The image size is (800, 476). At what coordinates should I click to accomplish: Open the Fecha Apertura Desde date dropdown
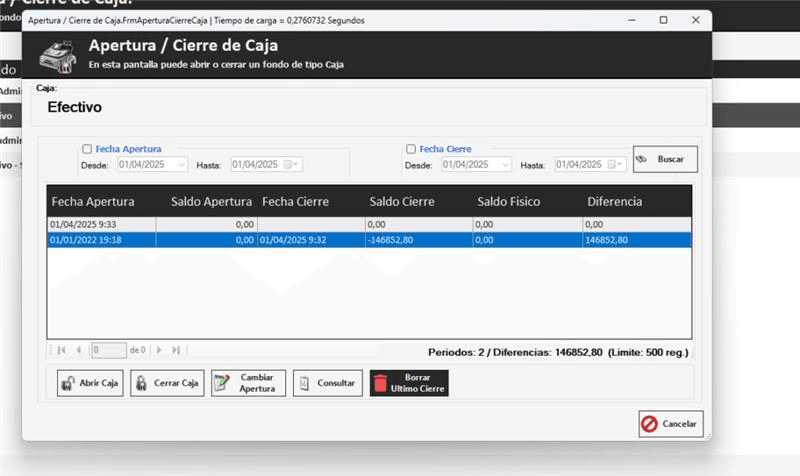[181, 164]
